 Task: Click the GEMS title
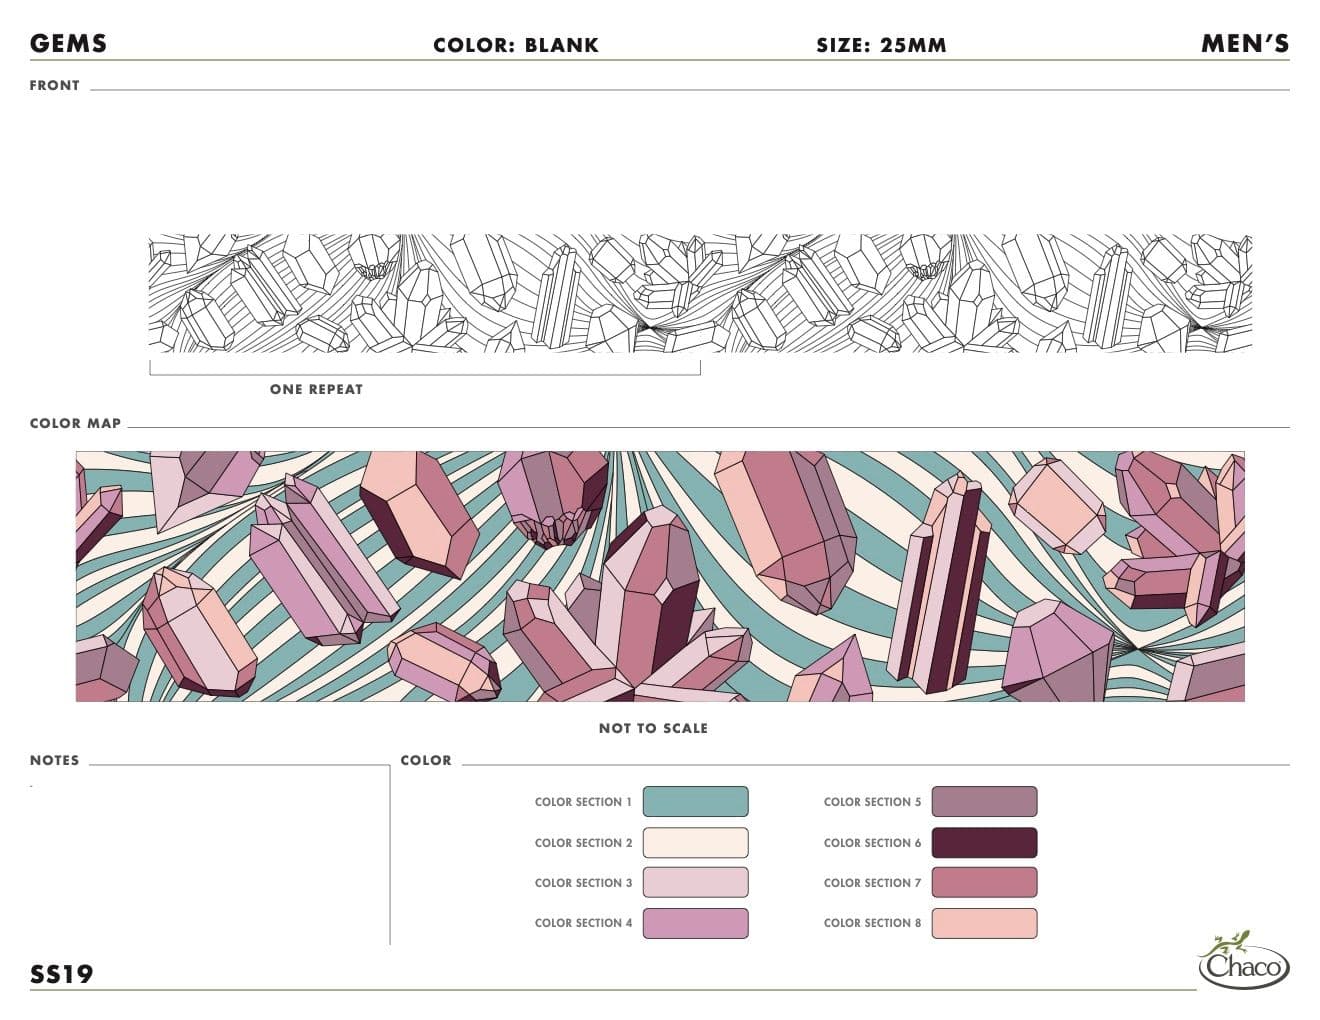click(x=68, y=43)
